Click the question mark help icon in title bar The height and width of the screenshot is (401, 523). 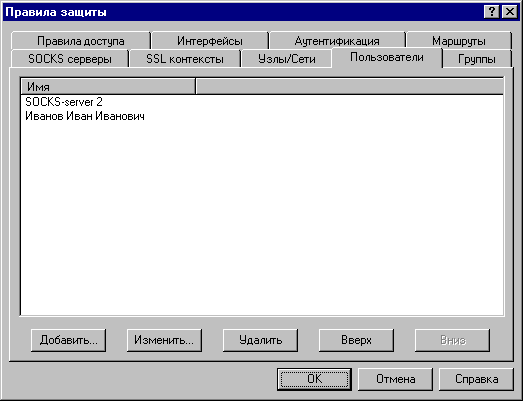click(491, 12)
